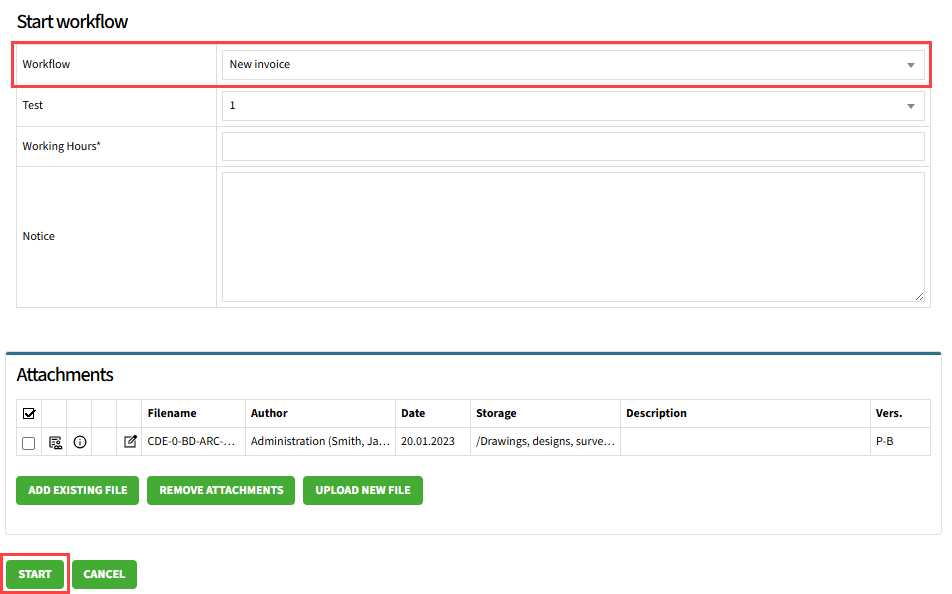Screen dimensions: 952x594
Task: Click the document details icon in attachment row
Action: [55, 442]
